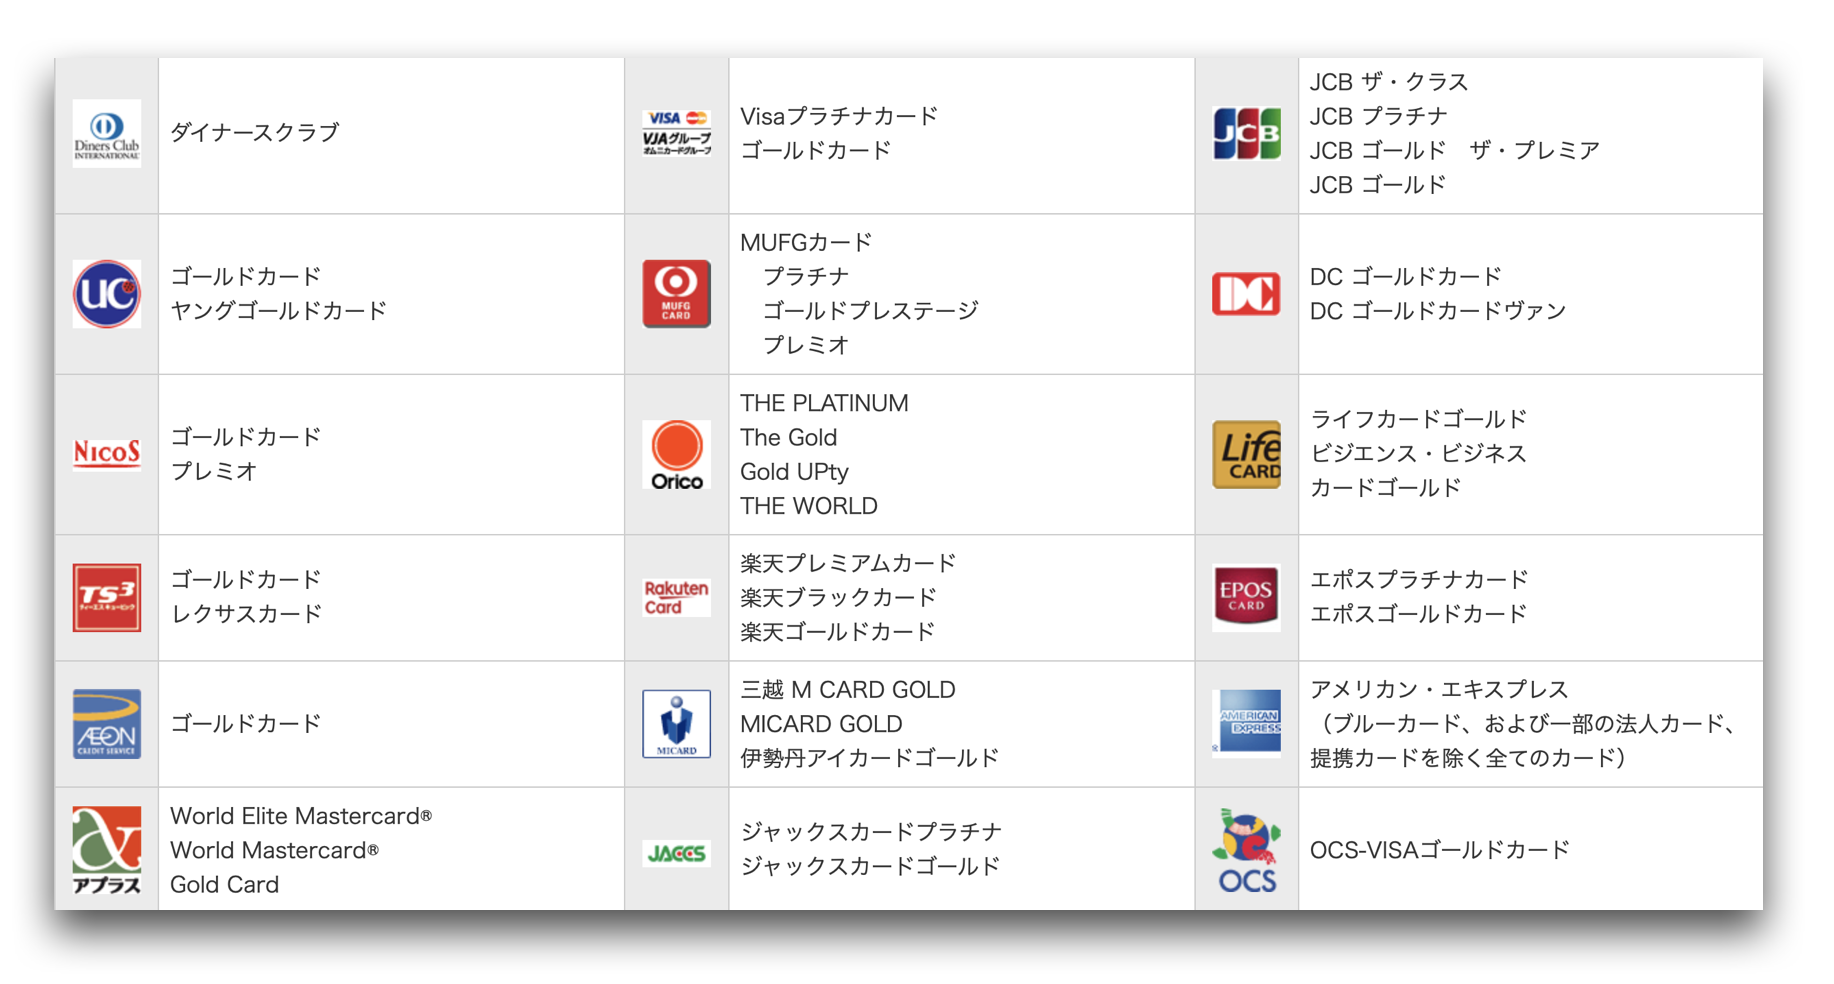Click the EPOS Card logo
This screenshot has width=1834, height=984.
(1247, 597)
